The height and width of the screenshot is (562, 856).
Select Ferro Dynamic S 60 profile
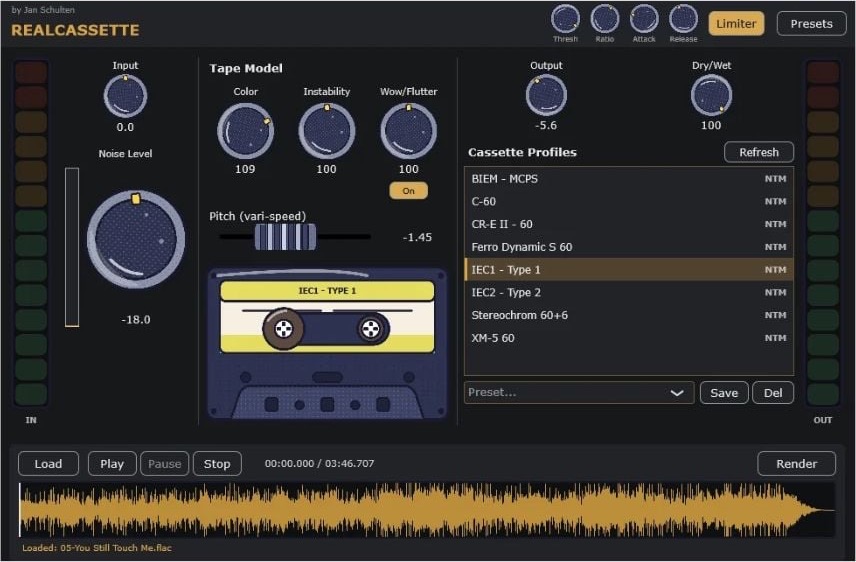[x=629, y=247]
